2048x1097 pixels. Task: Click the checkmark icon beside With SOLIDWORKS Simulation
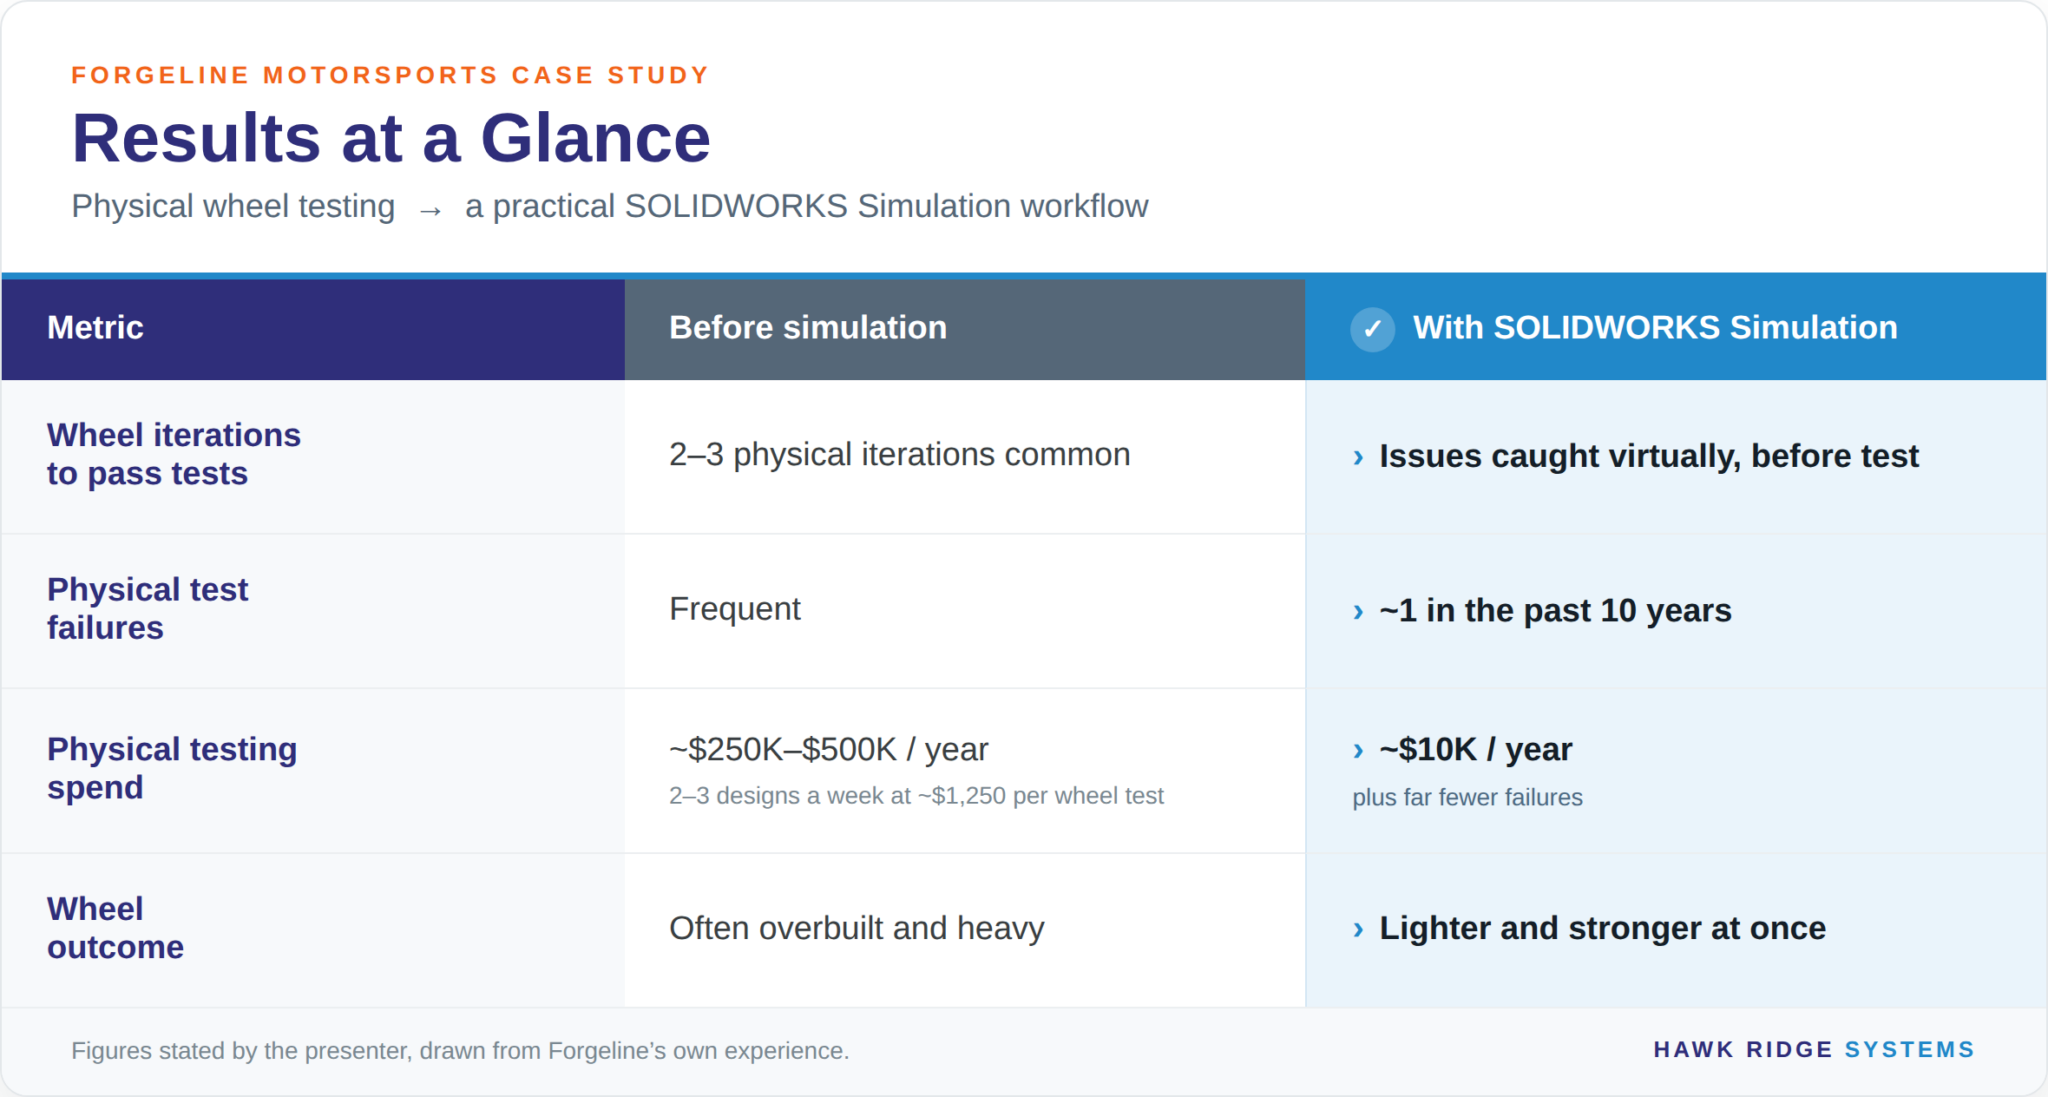pos(1372,329)
